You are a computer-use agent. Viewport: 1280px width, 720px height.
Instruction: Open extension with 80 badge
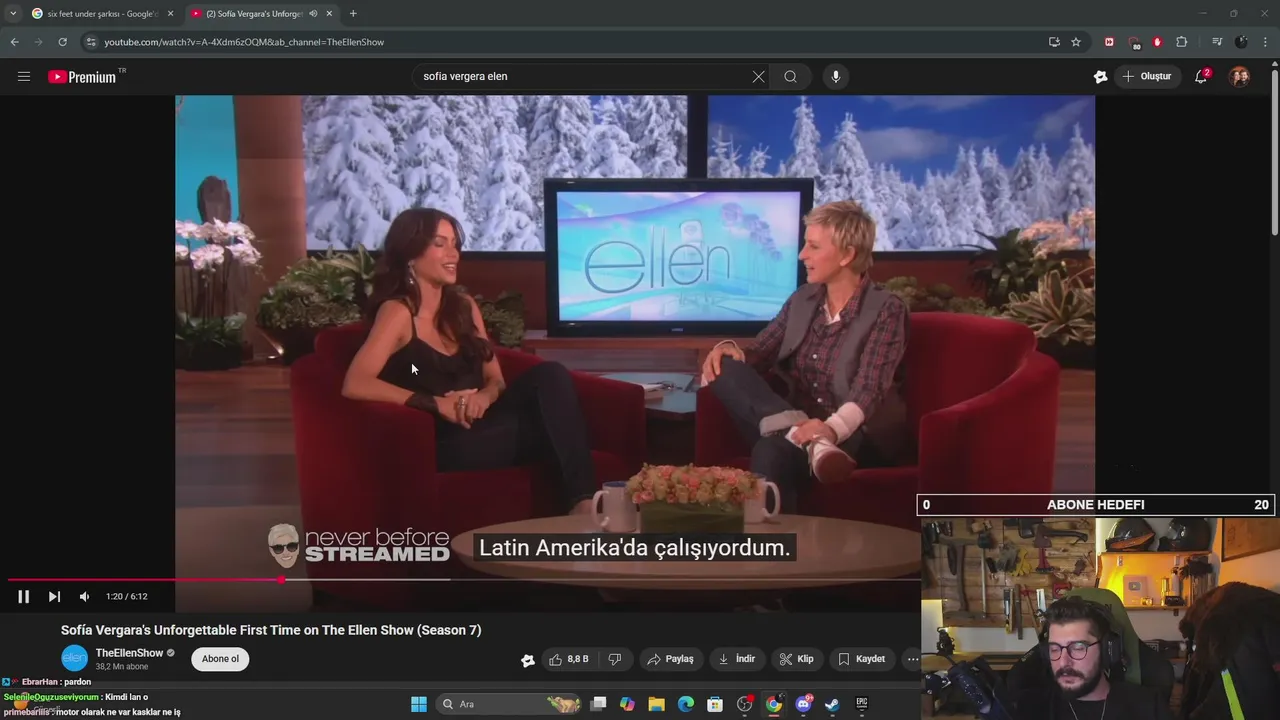[1134, 42]
